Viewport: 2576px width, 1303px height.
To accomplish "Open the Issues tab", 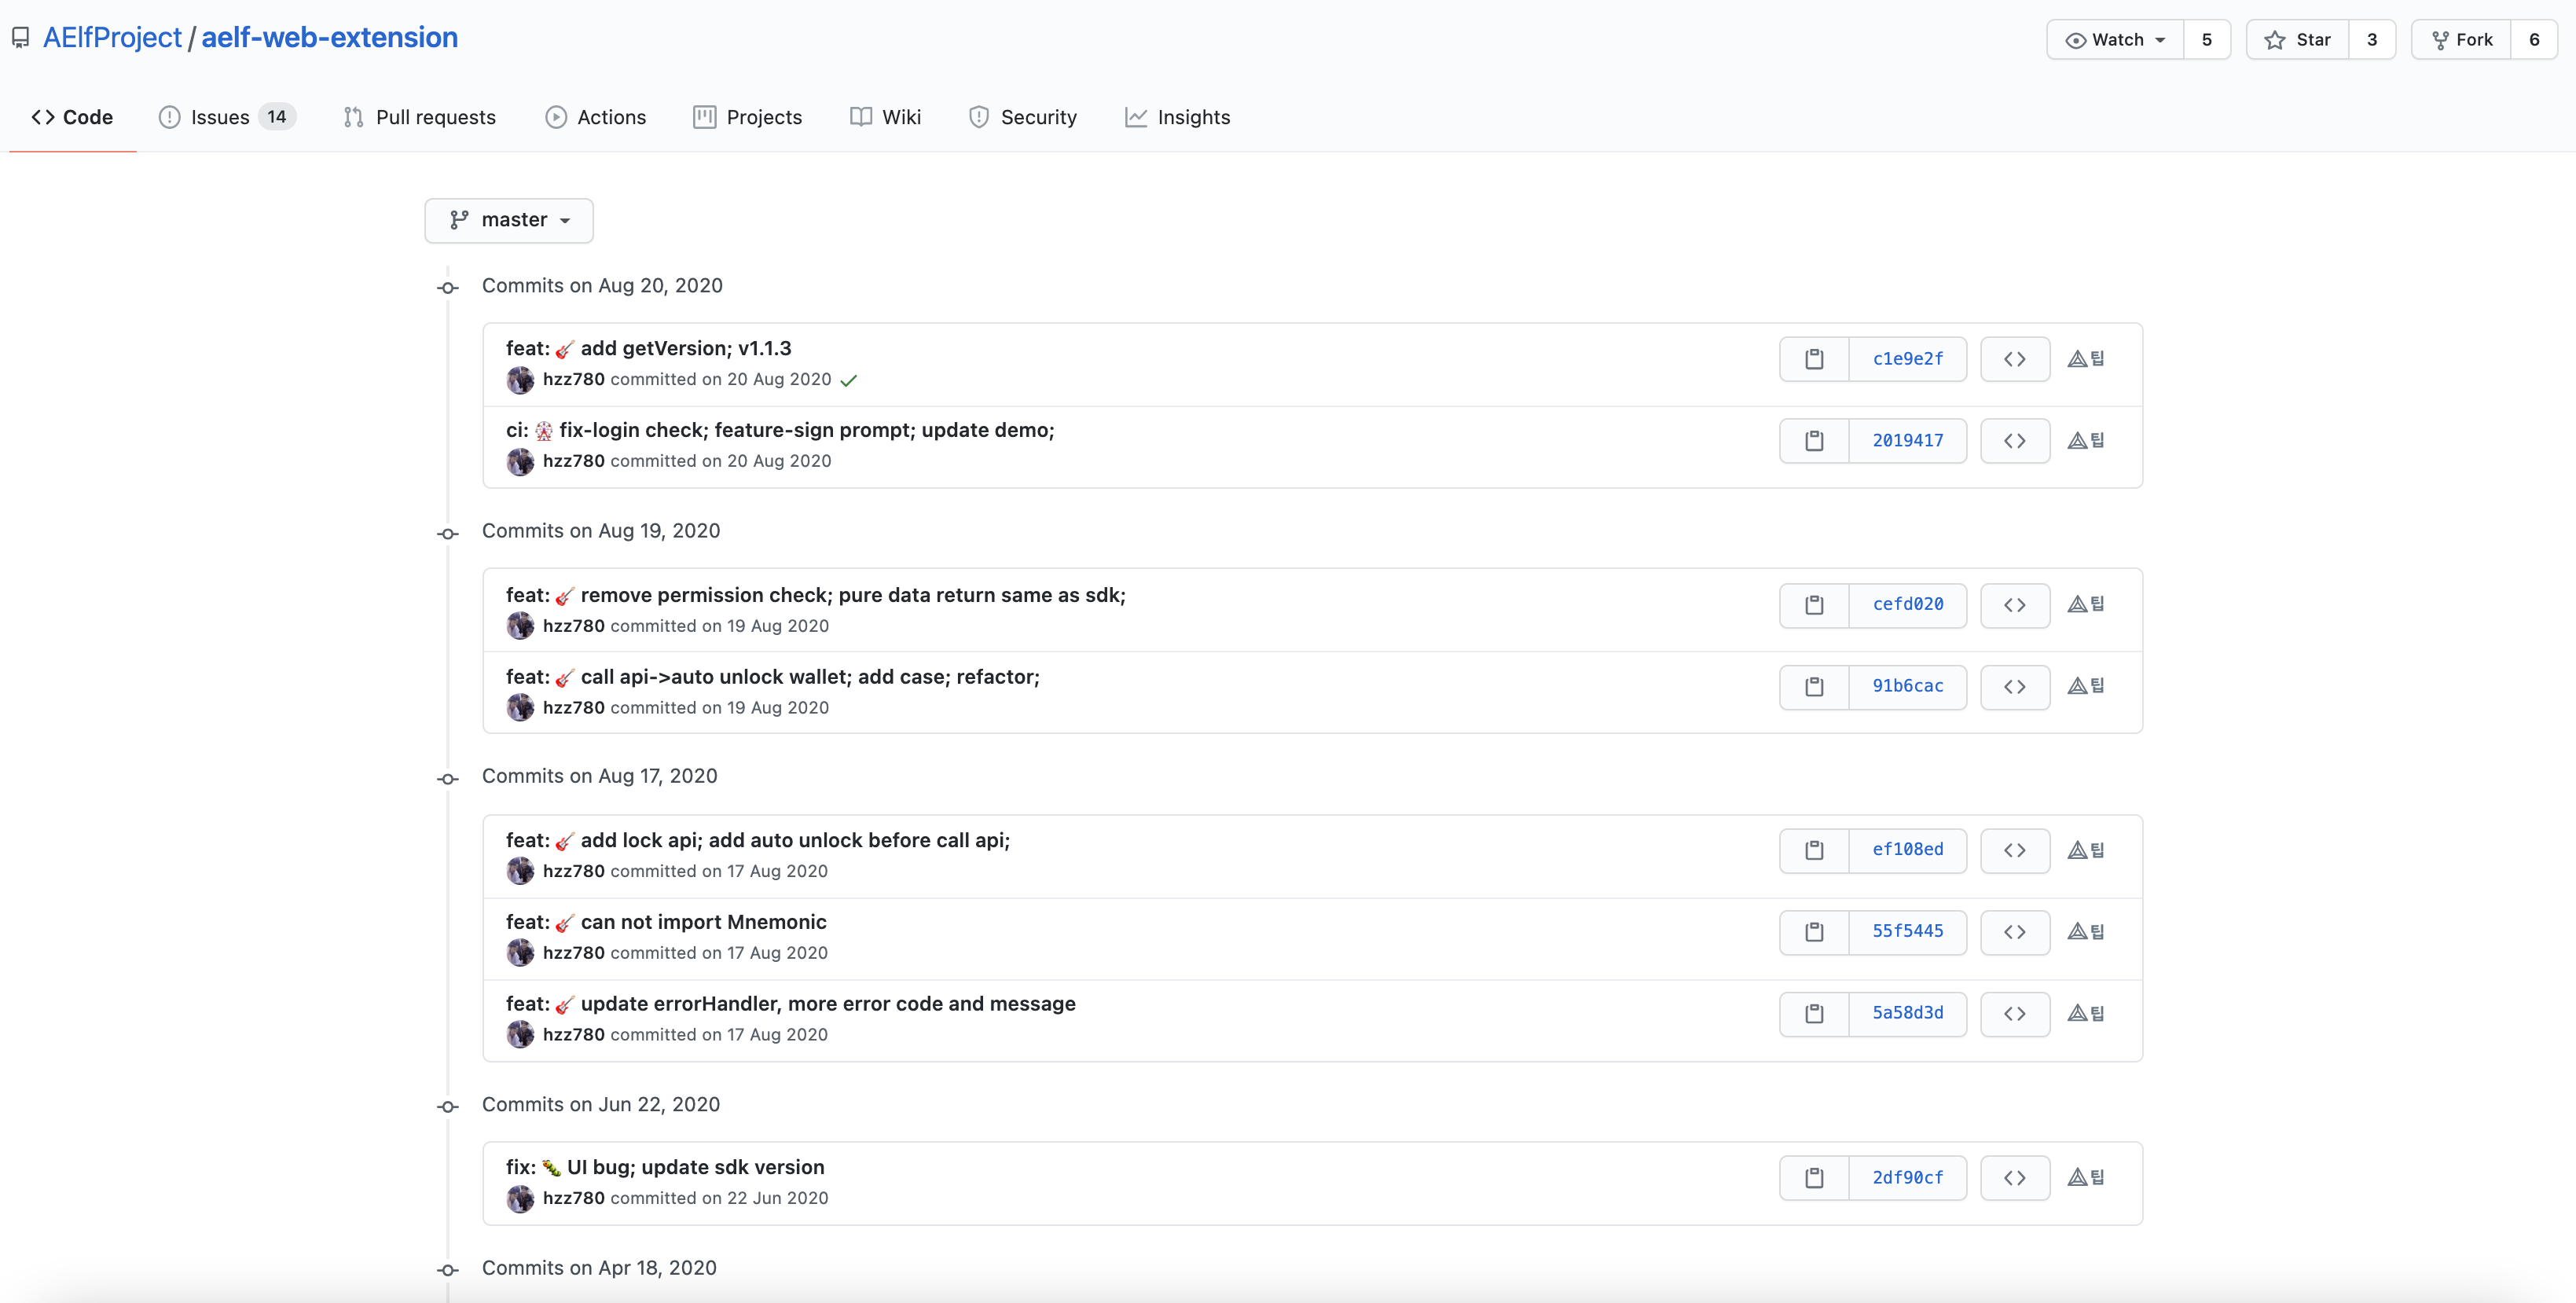I will [226, 117].
